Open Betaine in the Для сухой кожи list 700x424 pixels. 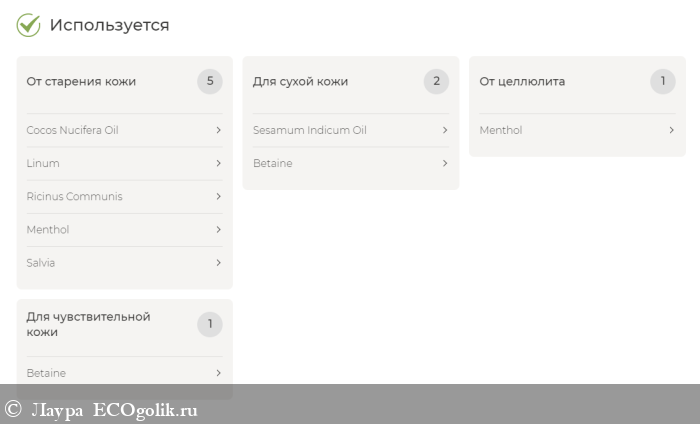(273, 163)
